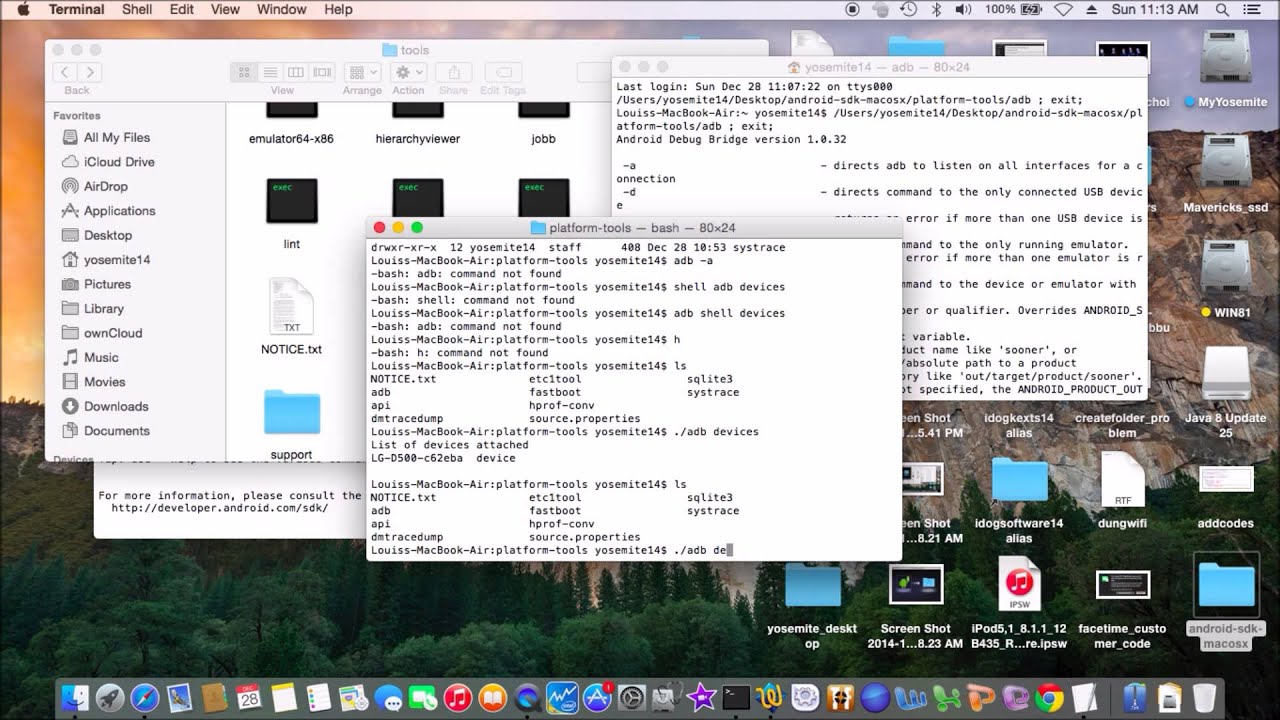The image size is (1280, 720).
Task: Select the iPod5,1 ipsw file on desktop
Action: (1019, 584)
